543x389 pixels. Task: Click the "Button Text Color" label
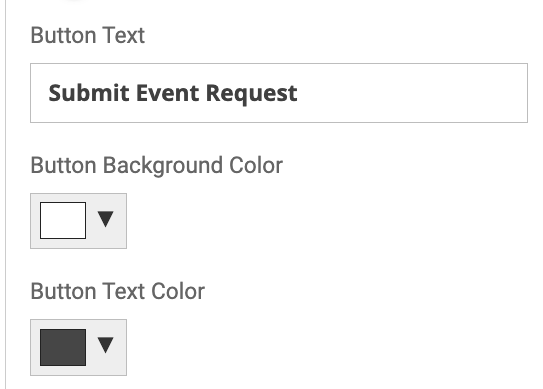(x=118, y=291)
